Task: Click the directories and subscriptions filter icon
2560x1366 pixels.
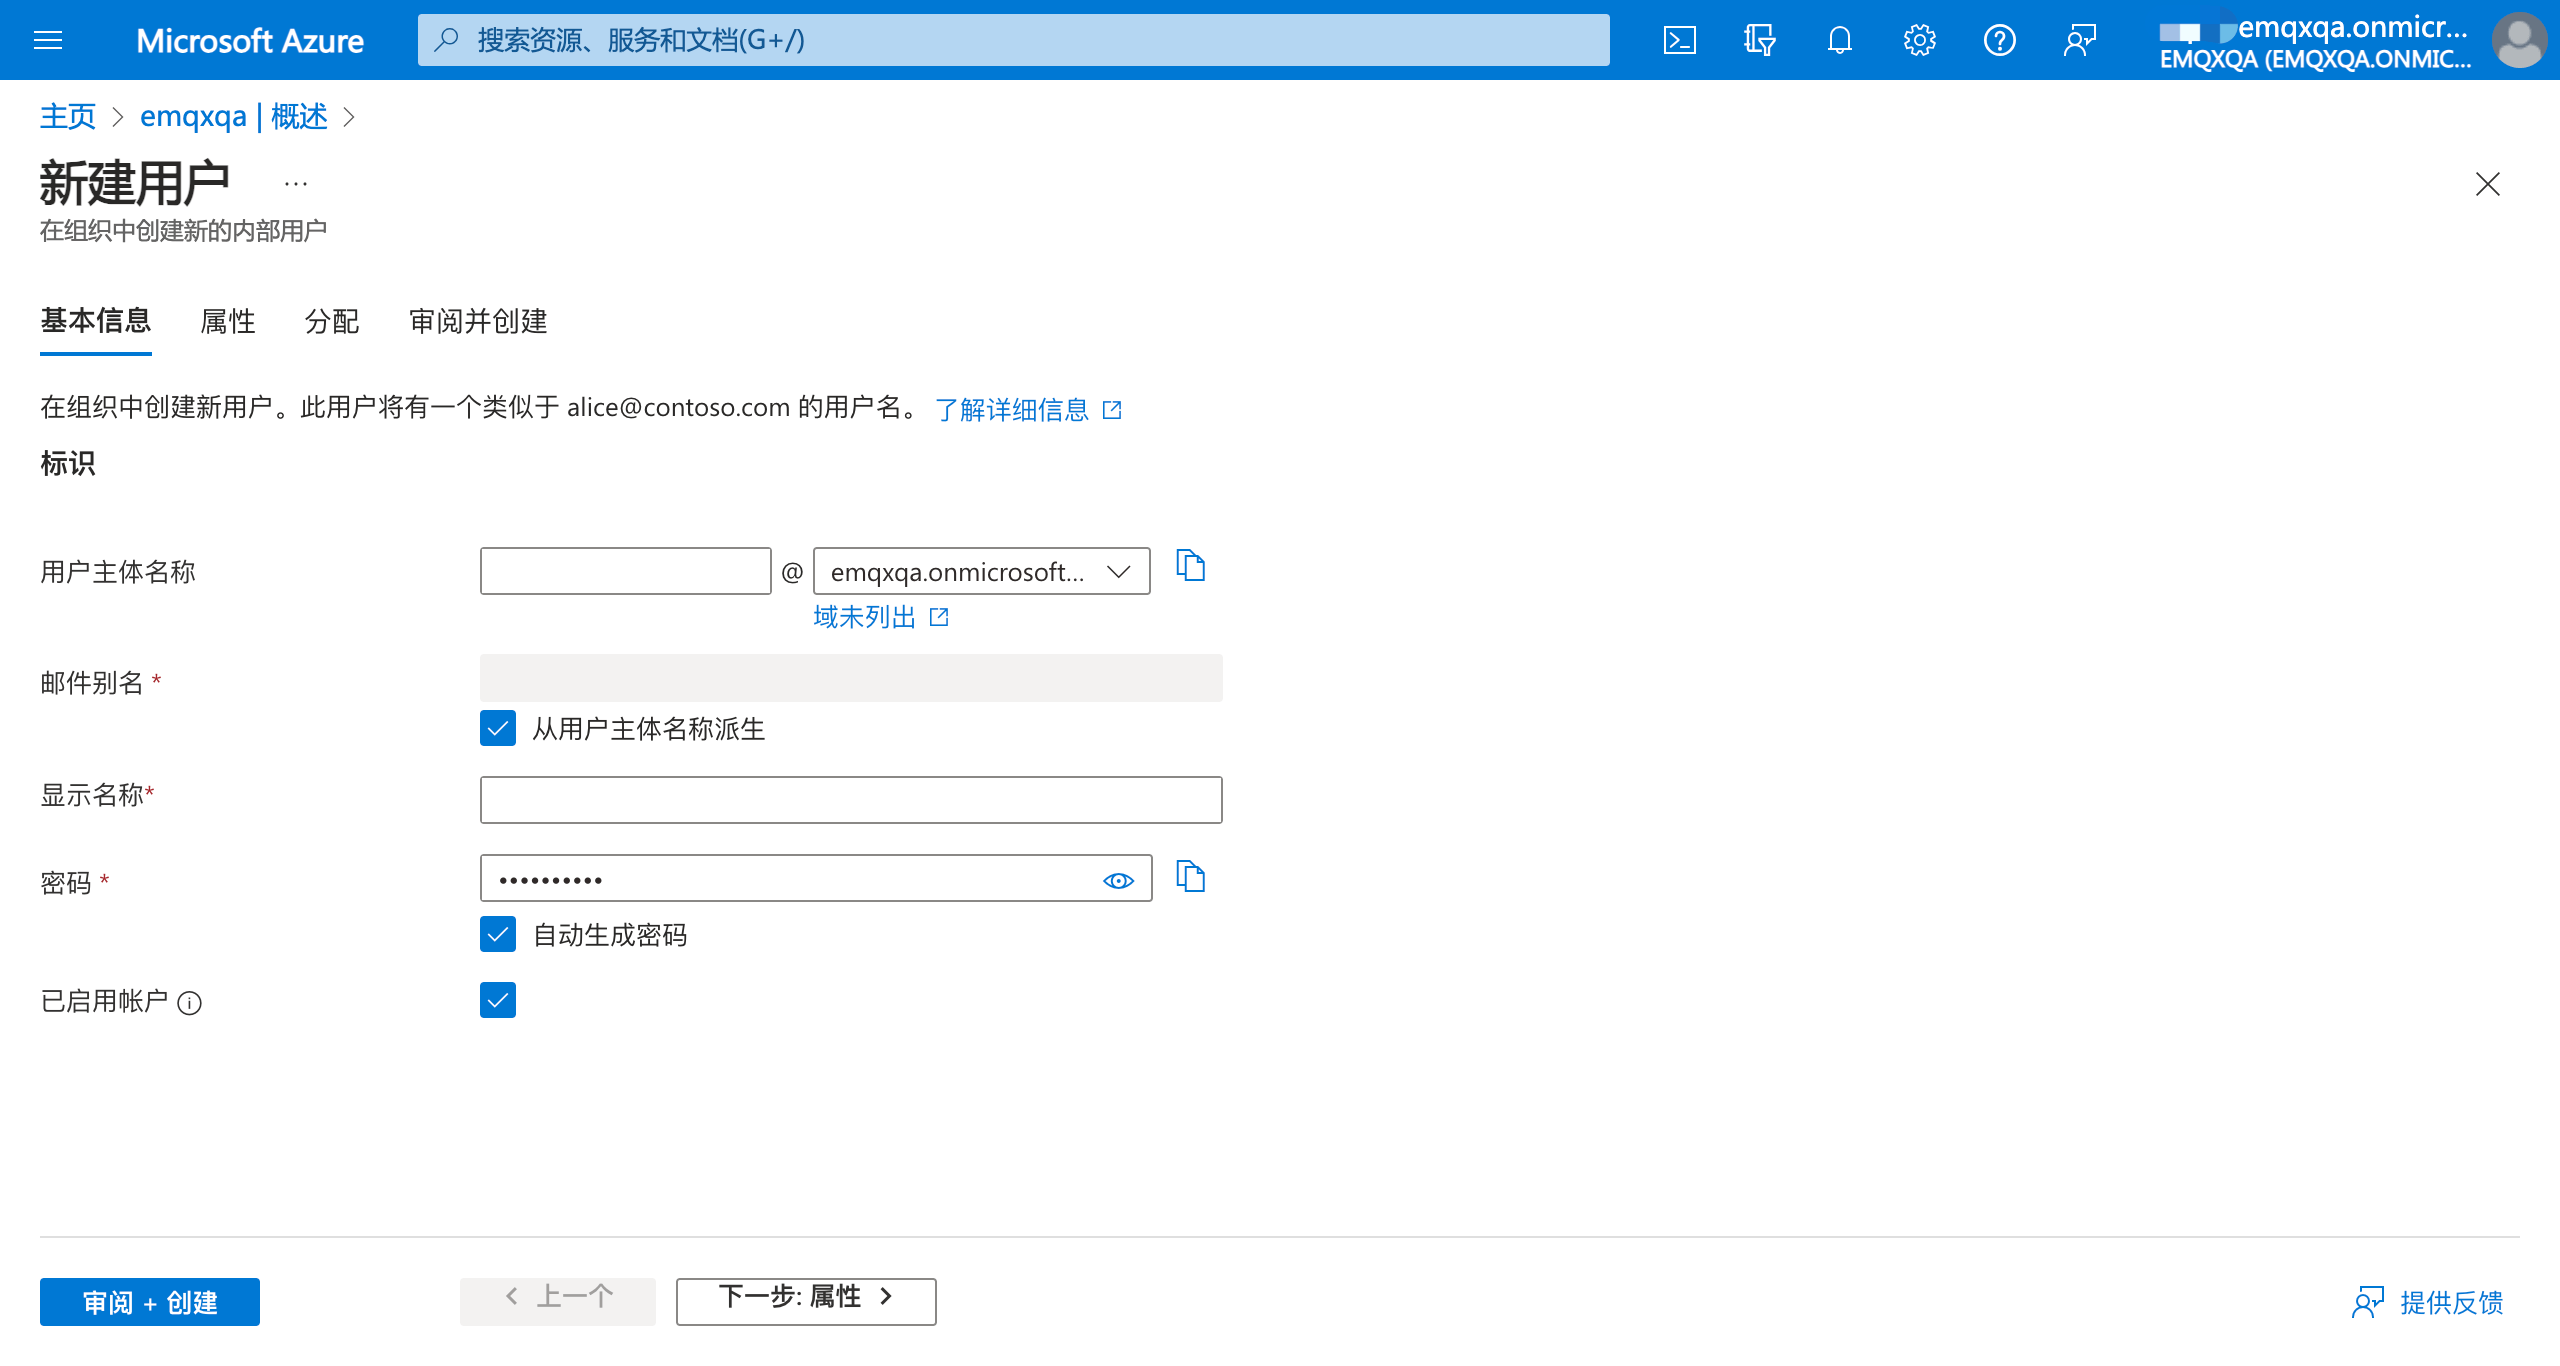Action: point(1759,40)
